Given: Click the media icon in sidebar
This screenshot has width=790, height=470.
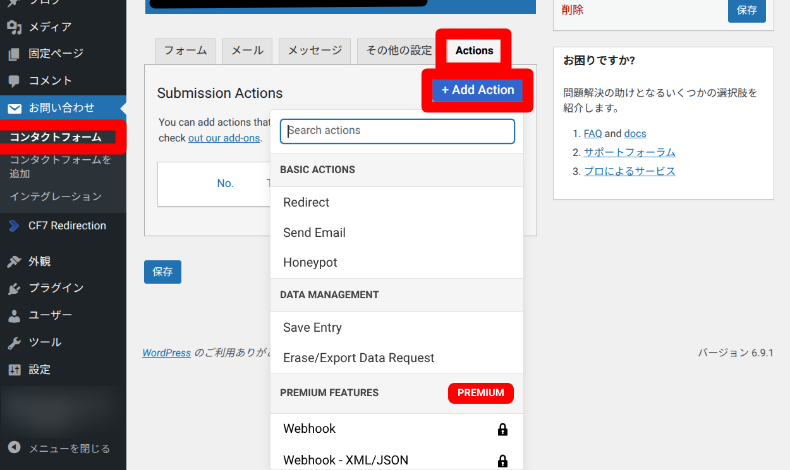Looking at the screenshot, I should 15,27.
